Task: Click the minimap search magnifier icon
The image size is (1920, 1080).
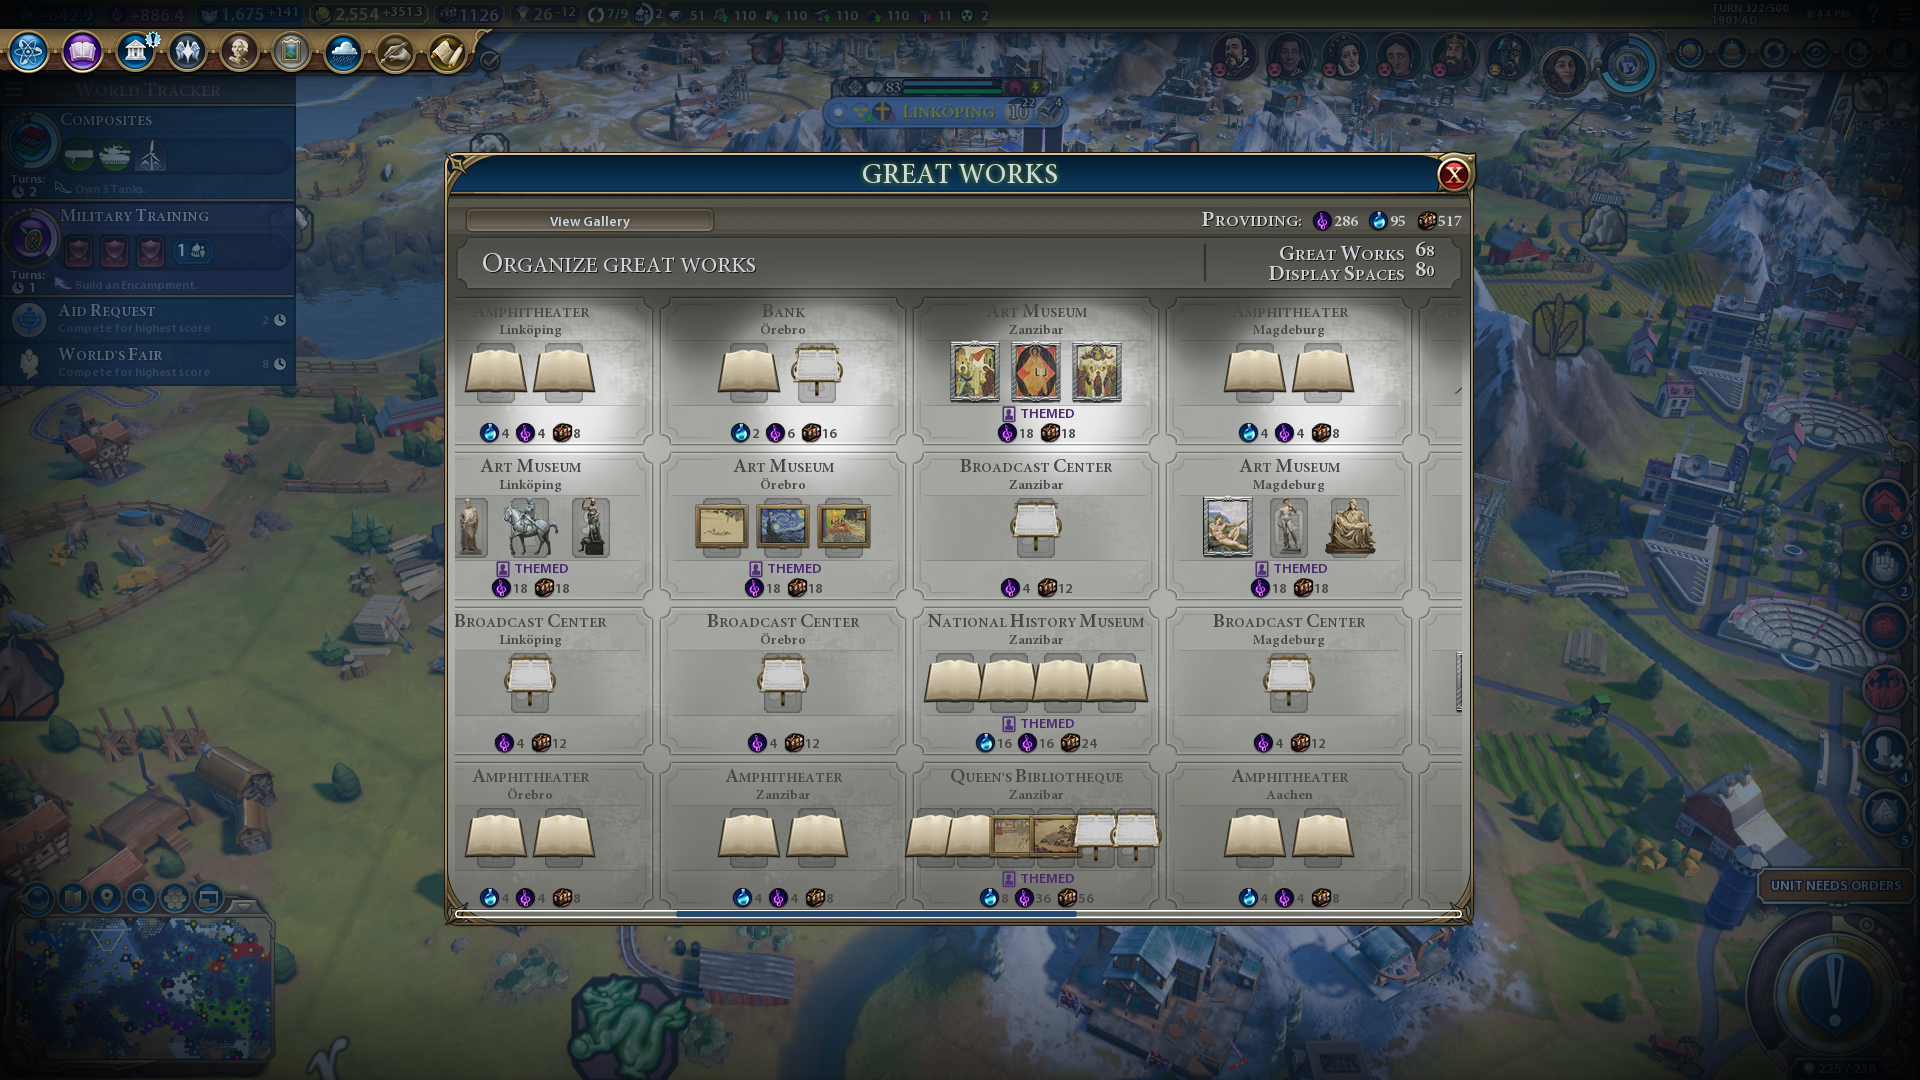Action: point(141,898)
